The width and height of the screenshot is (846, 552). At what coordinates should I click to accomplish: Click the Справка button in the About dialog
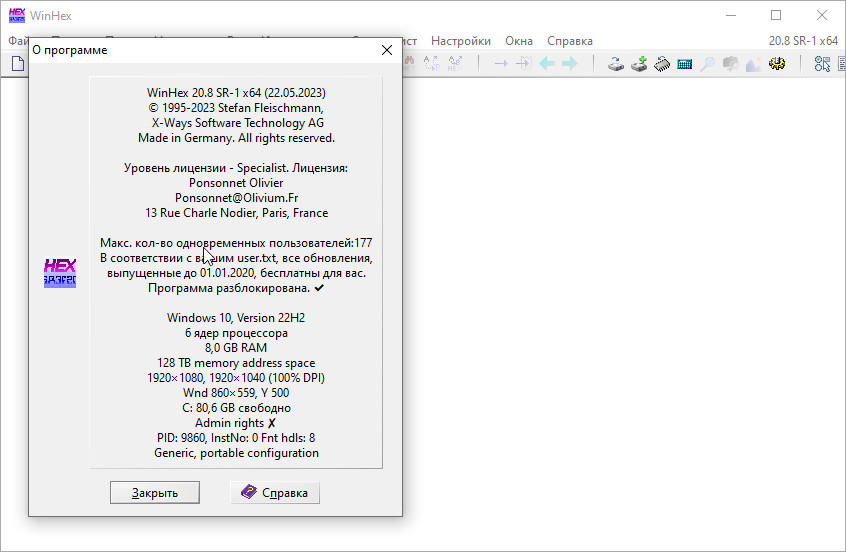275,493
